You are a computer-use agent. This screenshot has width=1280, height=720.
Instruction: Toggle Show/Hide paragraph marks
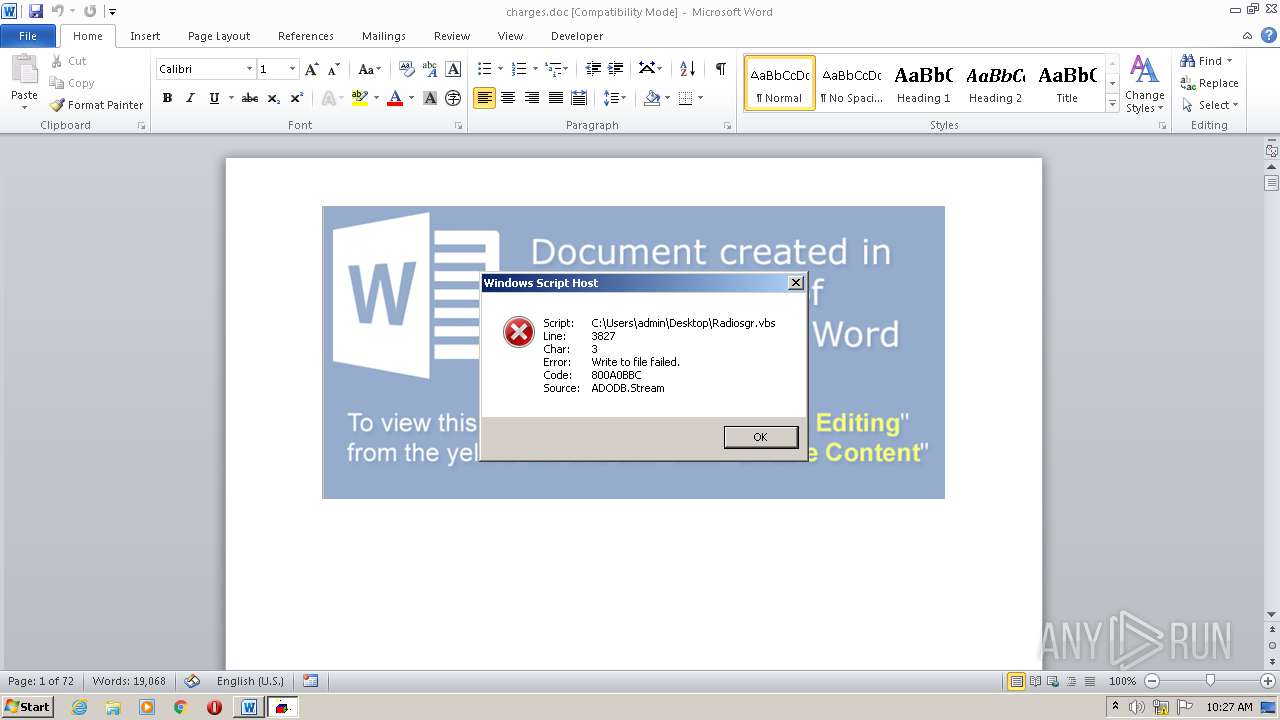[x=720, y=68]
